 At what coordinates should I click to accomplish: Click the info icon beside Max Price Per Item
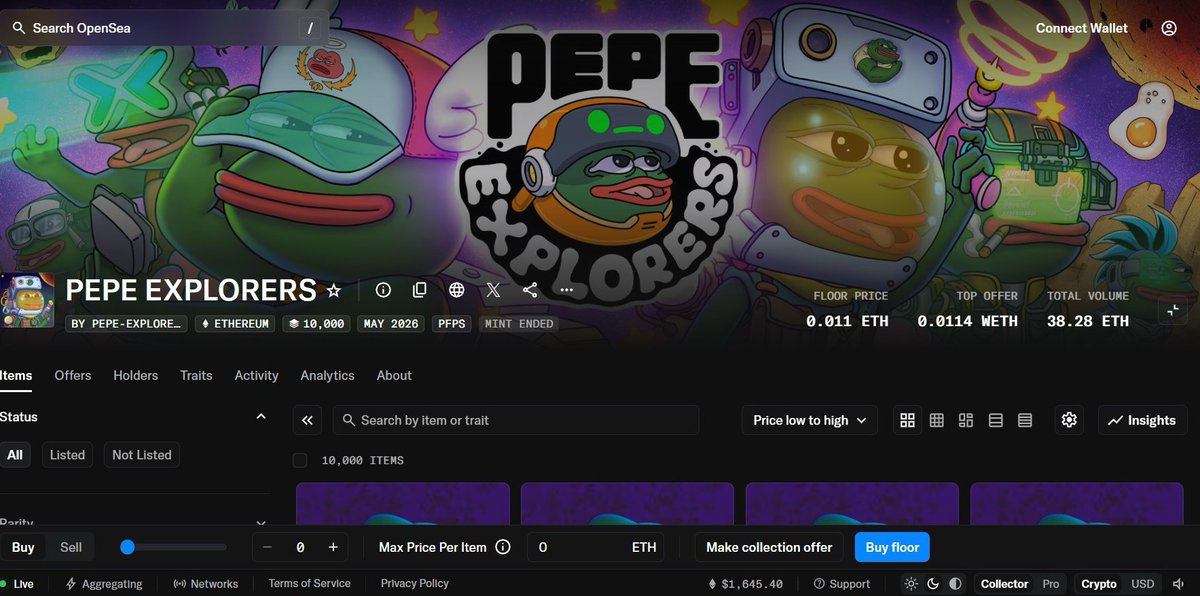click(x=503, y=547)
